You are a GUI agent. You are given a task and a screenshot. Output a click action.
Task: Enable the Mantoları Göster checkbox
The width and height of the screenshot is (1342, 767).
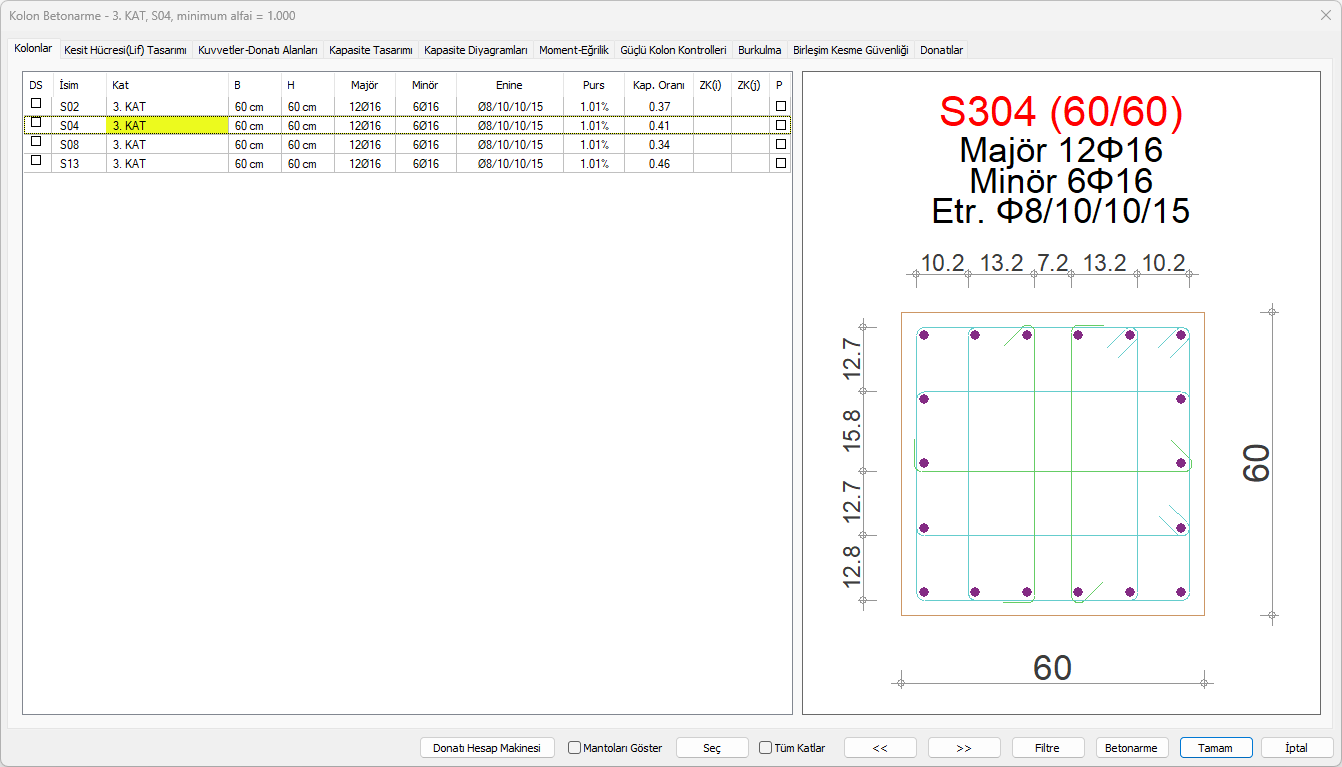click(575, 748)
